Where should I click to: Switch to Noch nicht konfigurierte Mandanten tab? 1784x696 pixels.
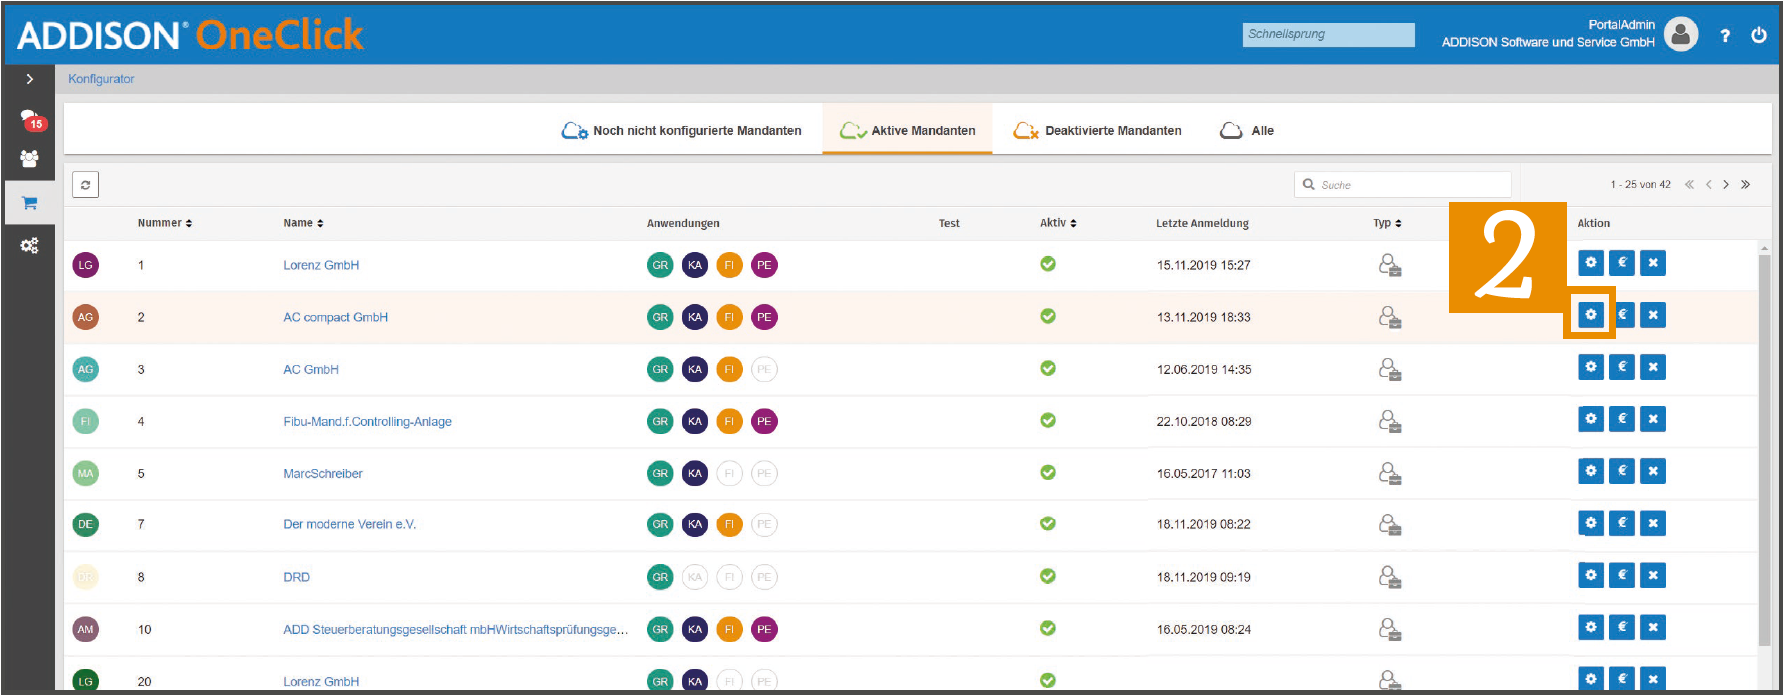[x=681, y=131]
